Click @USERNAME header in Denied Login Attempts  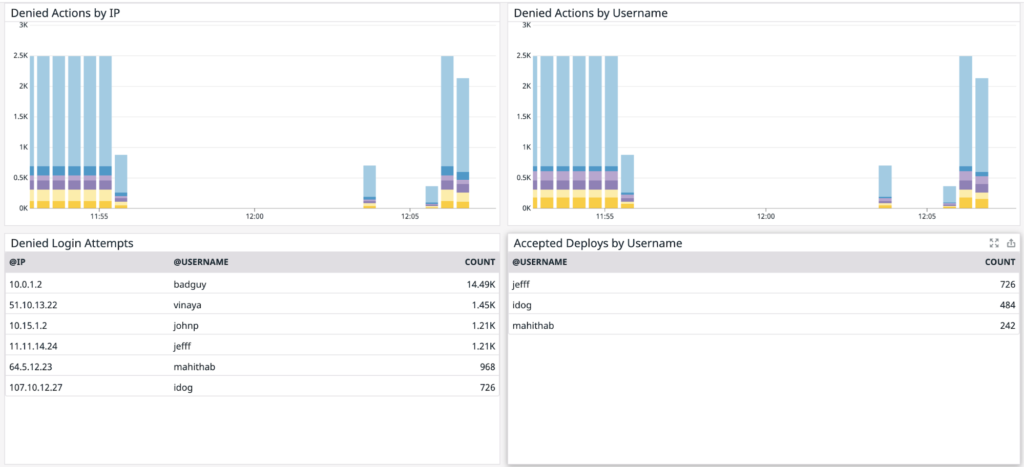click(x=201, y=262)
